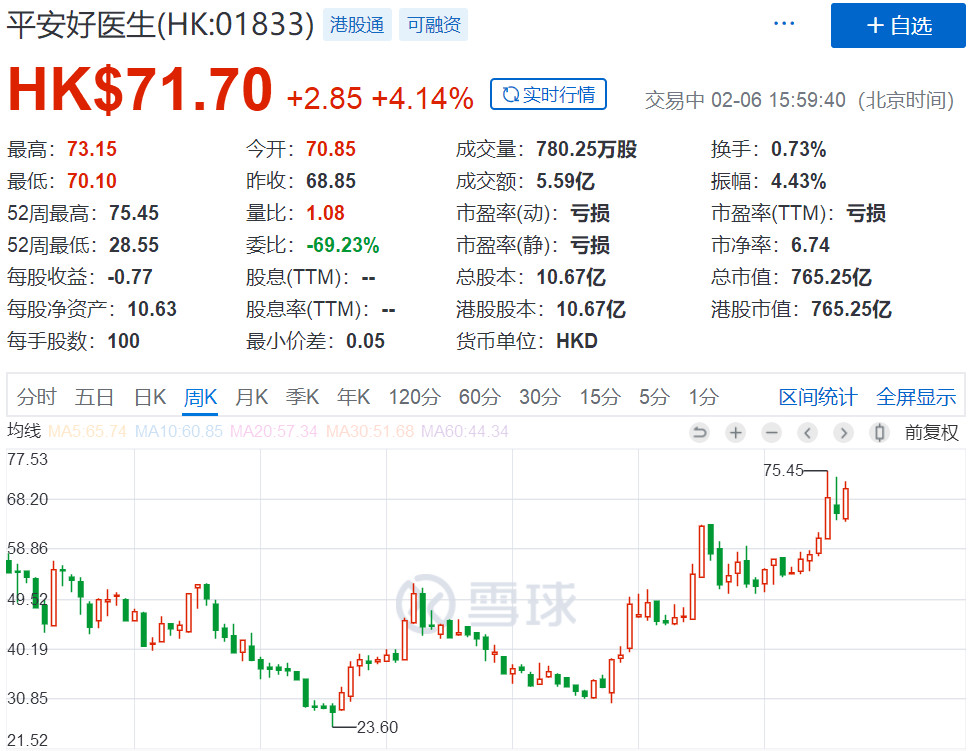Switch chart to 季K tab
Image resolution: width=969 pixels, height=751 pixels.
302,397
